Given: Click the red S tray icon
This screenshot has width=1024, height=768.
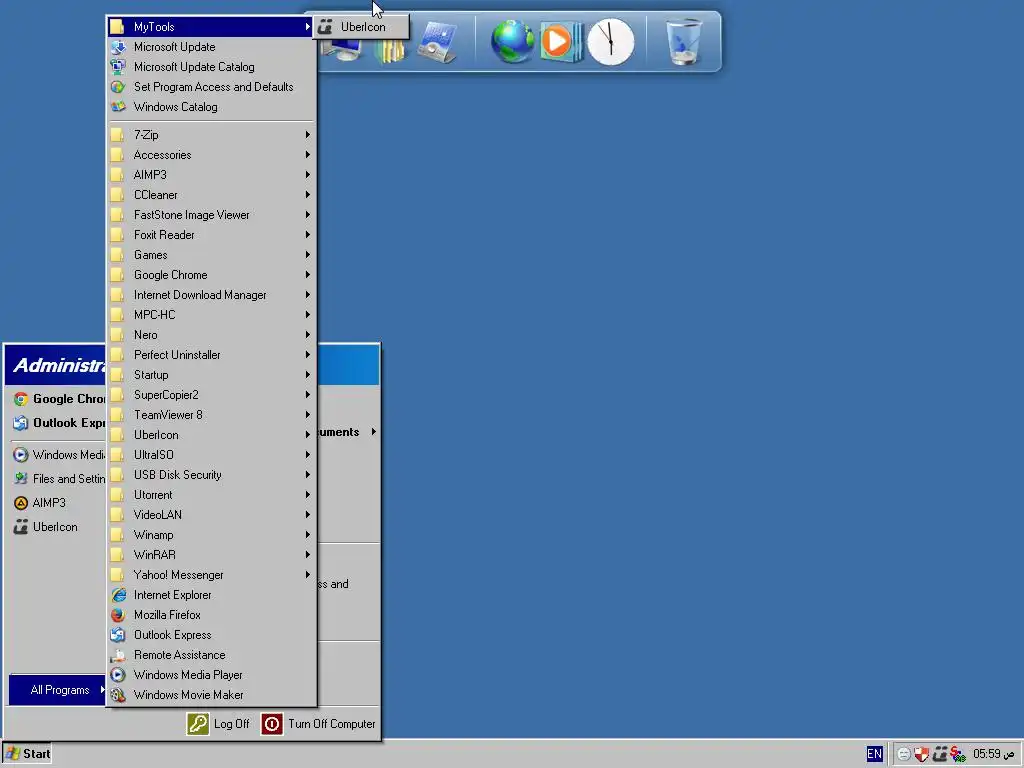Looking at the screenshot, I should tap(957, 754).
